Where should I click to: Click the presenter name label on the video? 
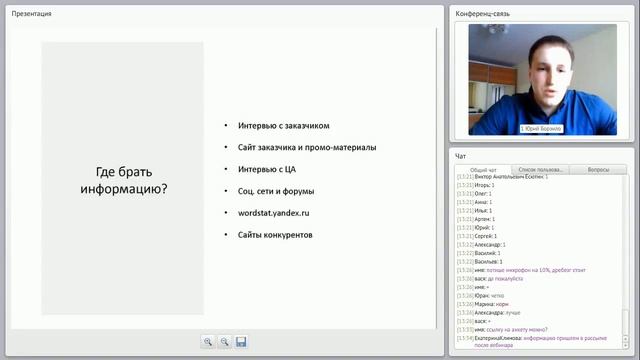tap(541, 129)
